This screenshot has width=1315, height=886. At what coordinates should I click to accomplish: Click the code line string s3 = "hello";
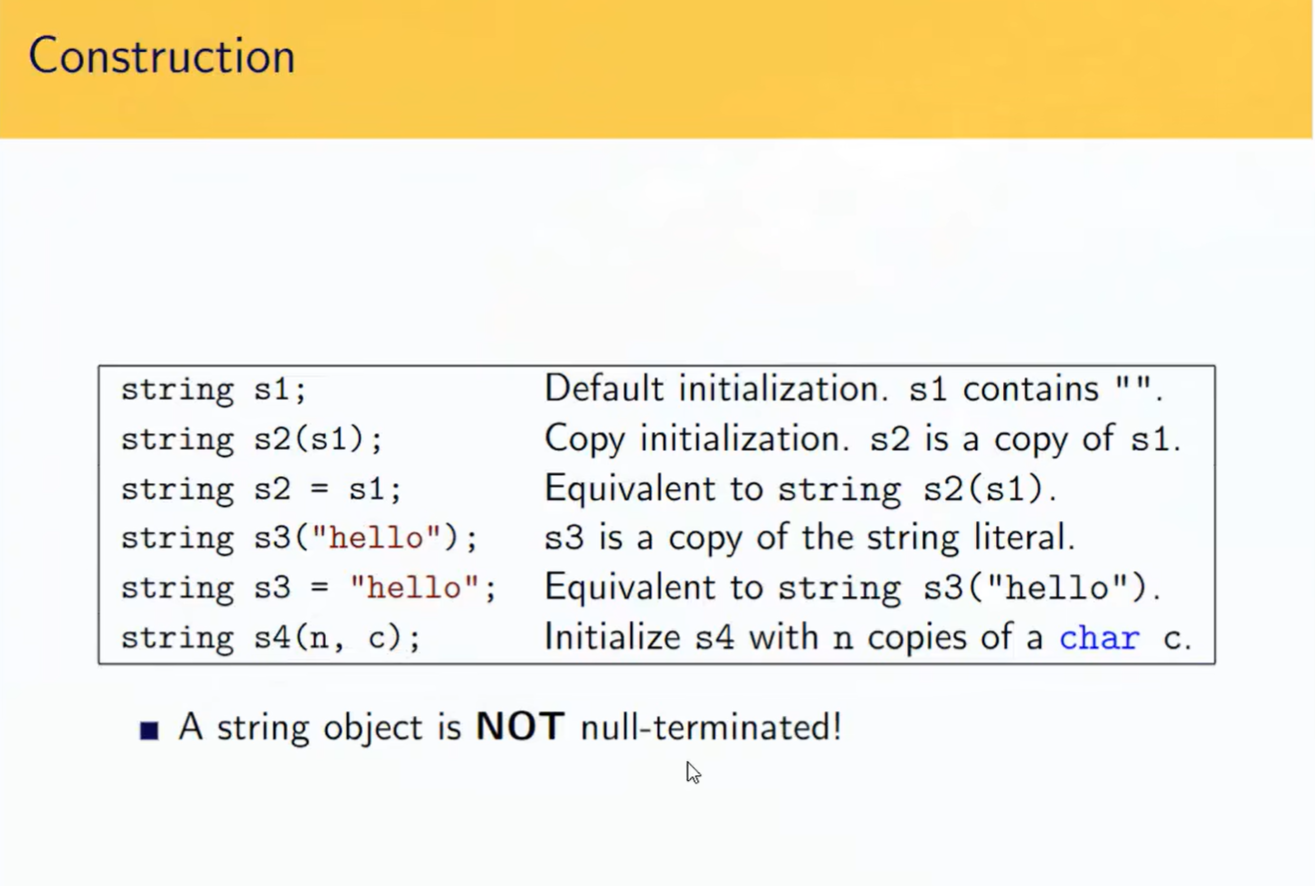coord(308,588)
